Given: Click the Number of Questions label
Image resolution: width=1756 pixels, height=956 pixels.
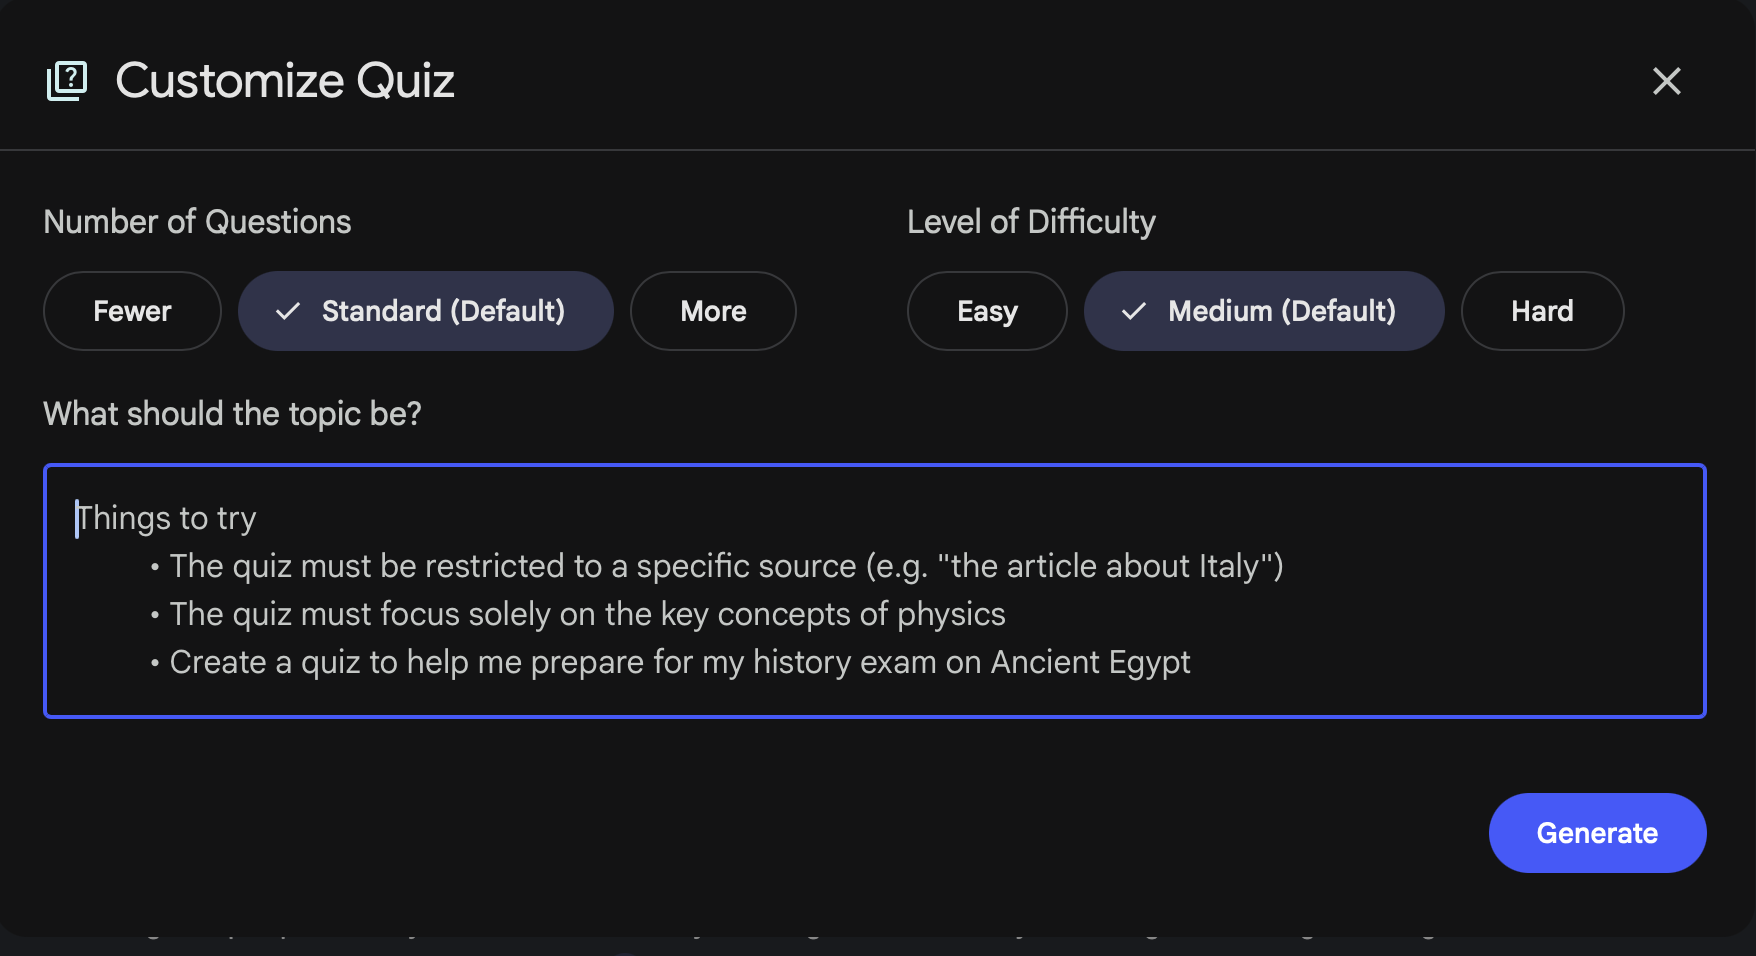Looking at the screenshot, I should 197,222.
